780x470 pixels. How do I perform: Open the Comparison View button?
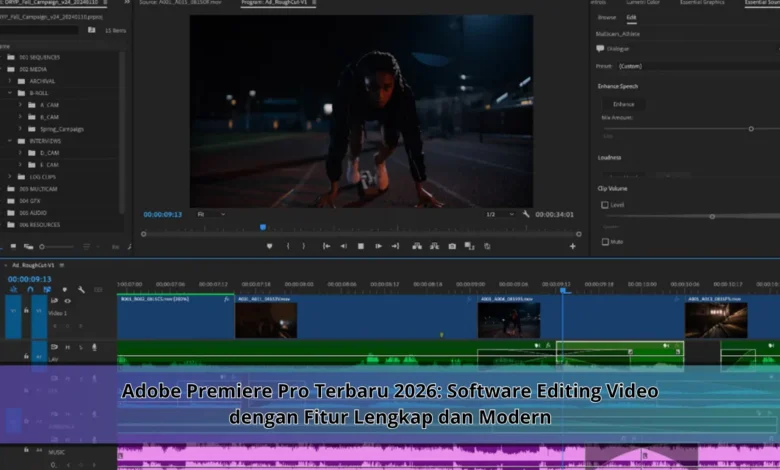469,246
